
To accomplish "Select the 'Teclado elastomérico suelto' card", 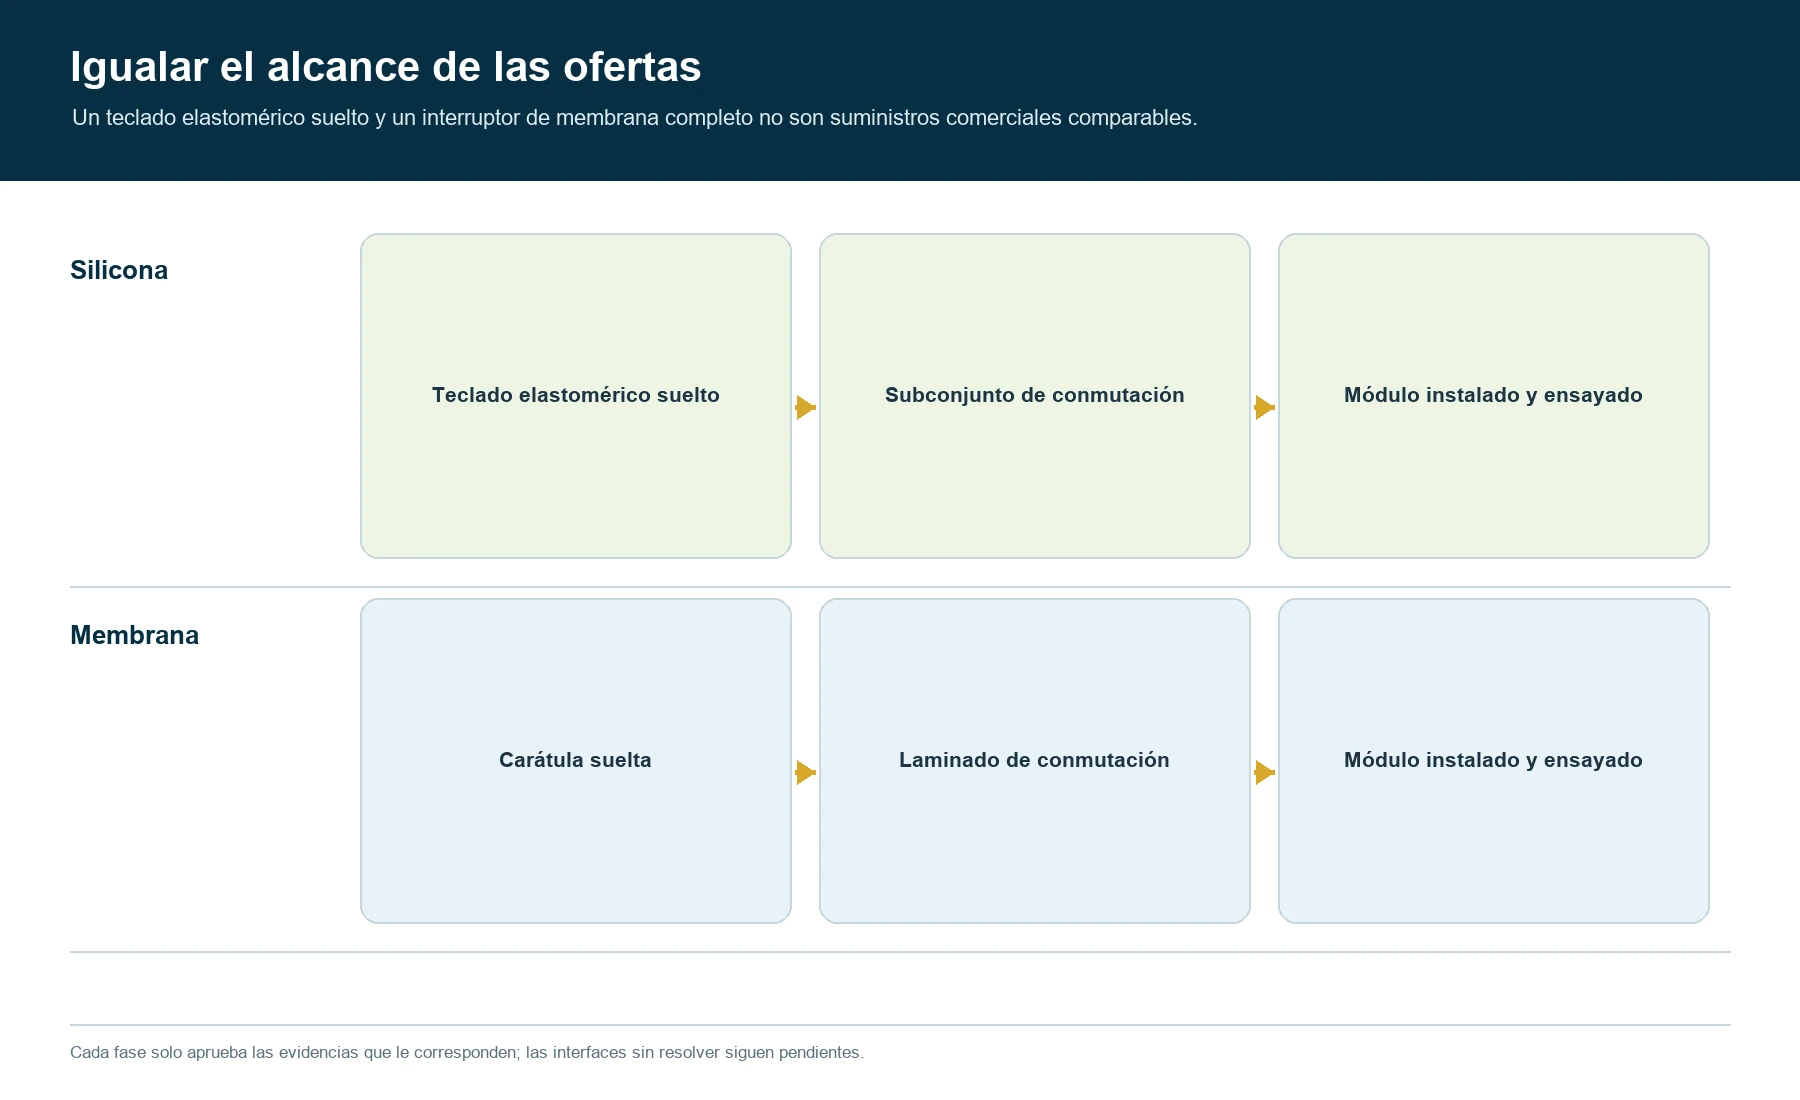I will [x=576, y=396].
